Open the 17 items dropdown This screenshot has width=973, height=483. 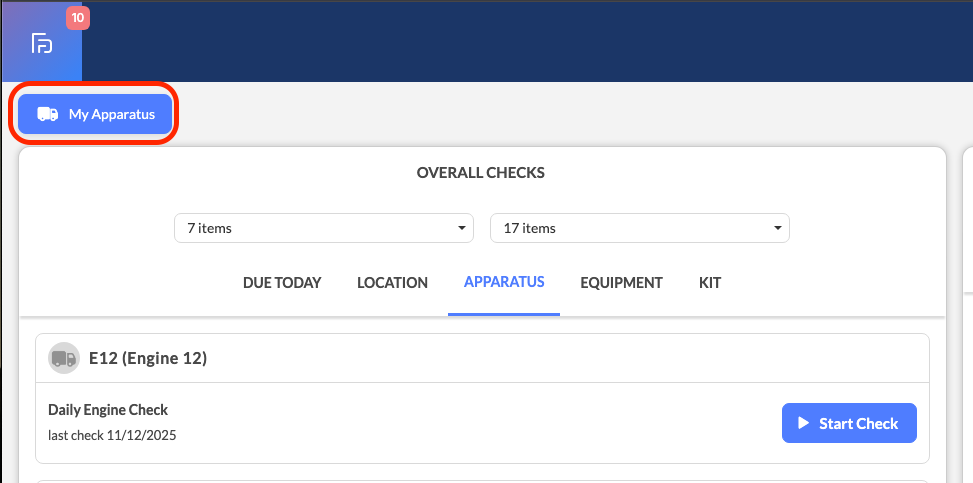tap(639, 228)
